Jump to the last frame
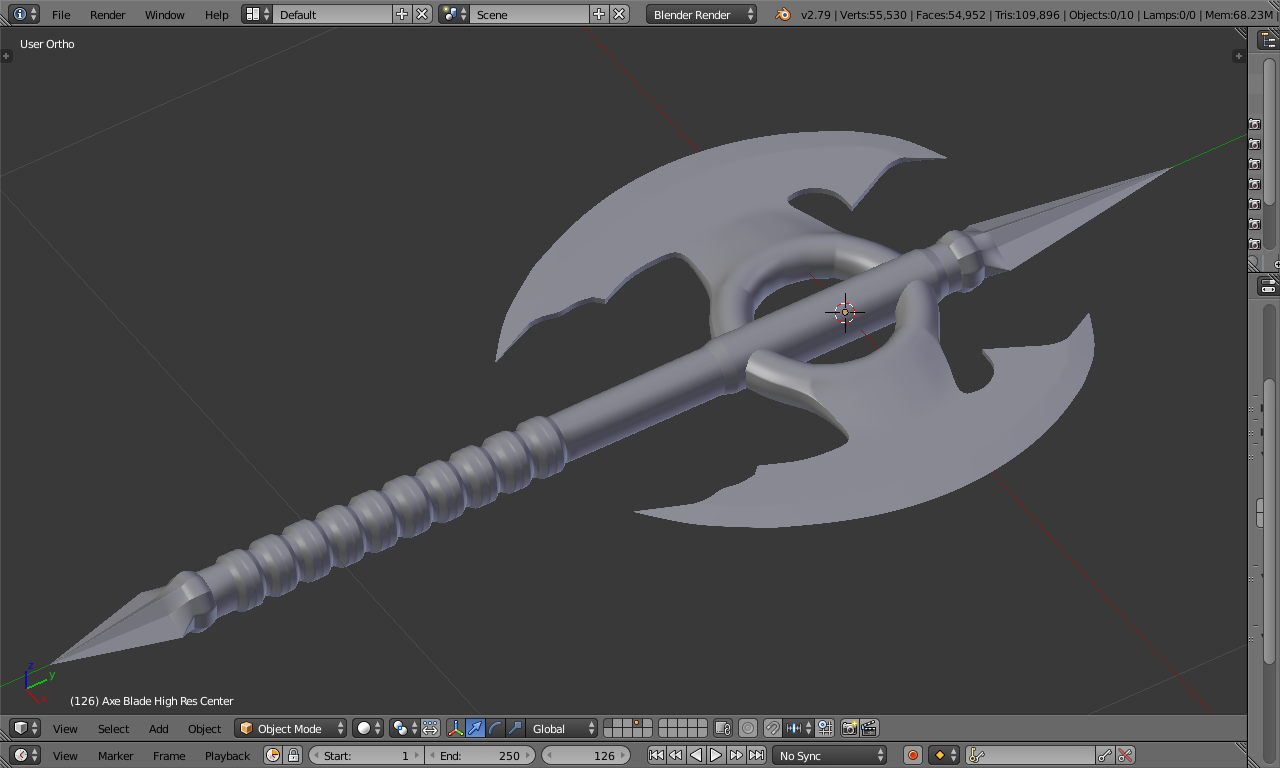Screen dimensions: 1280x768 coord(756,755)
